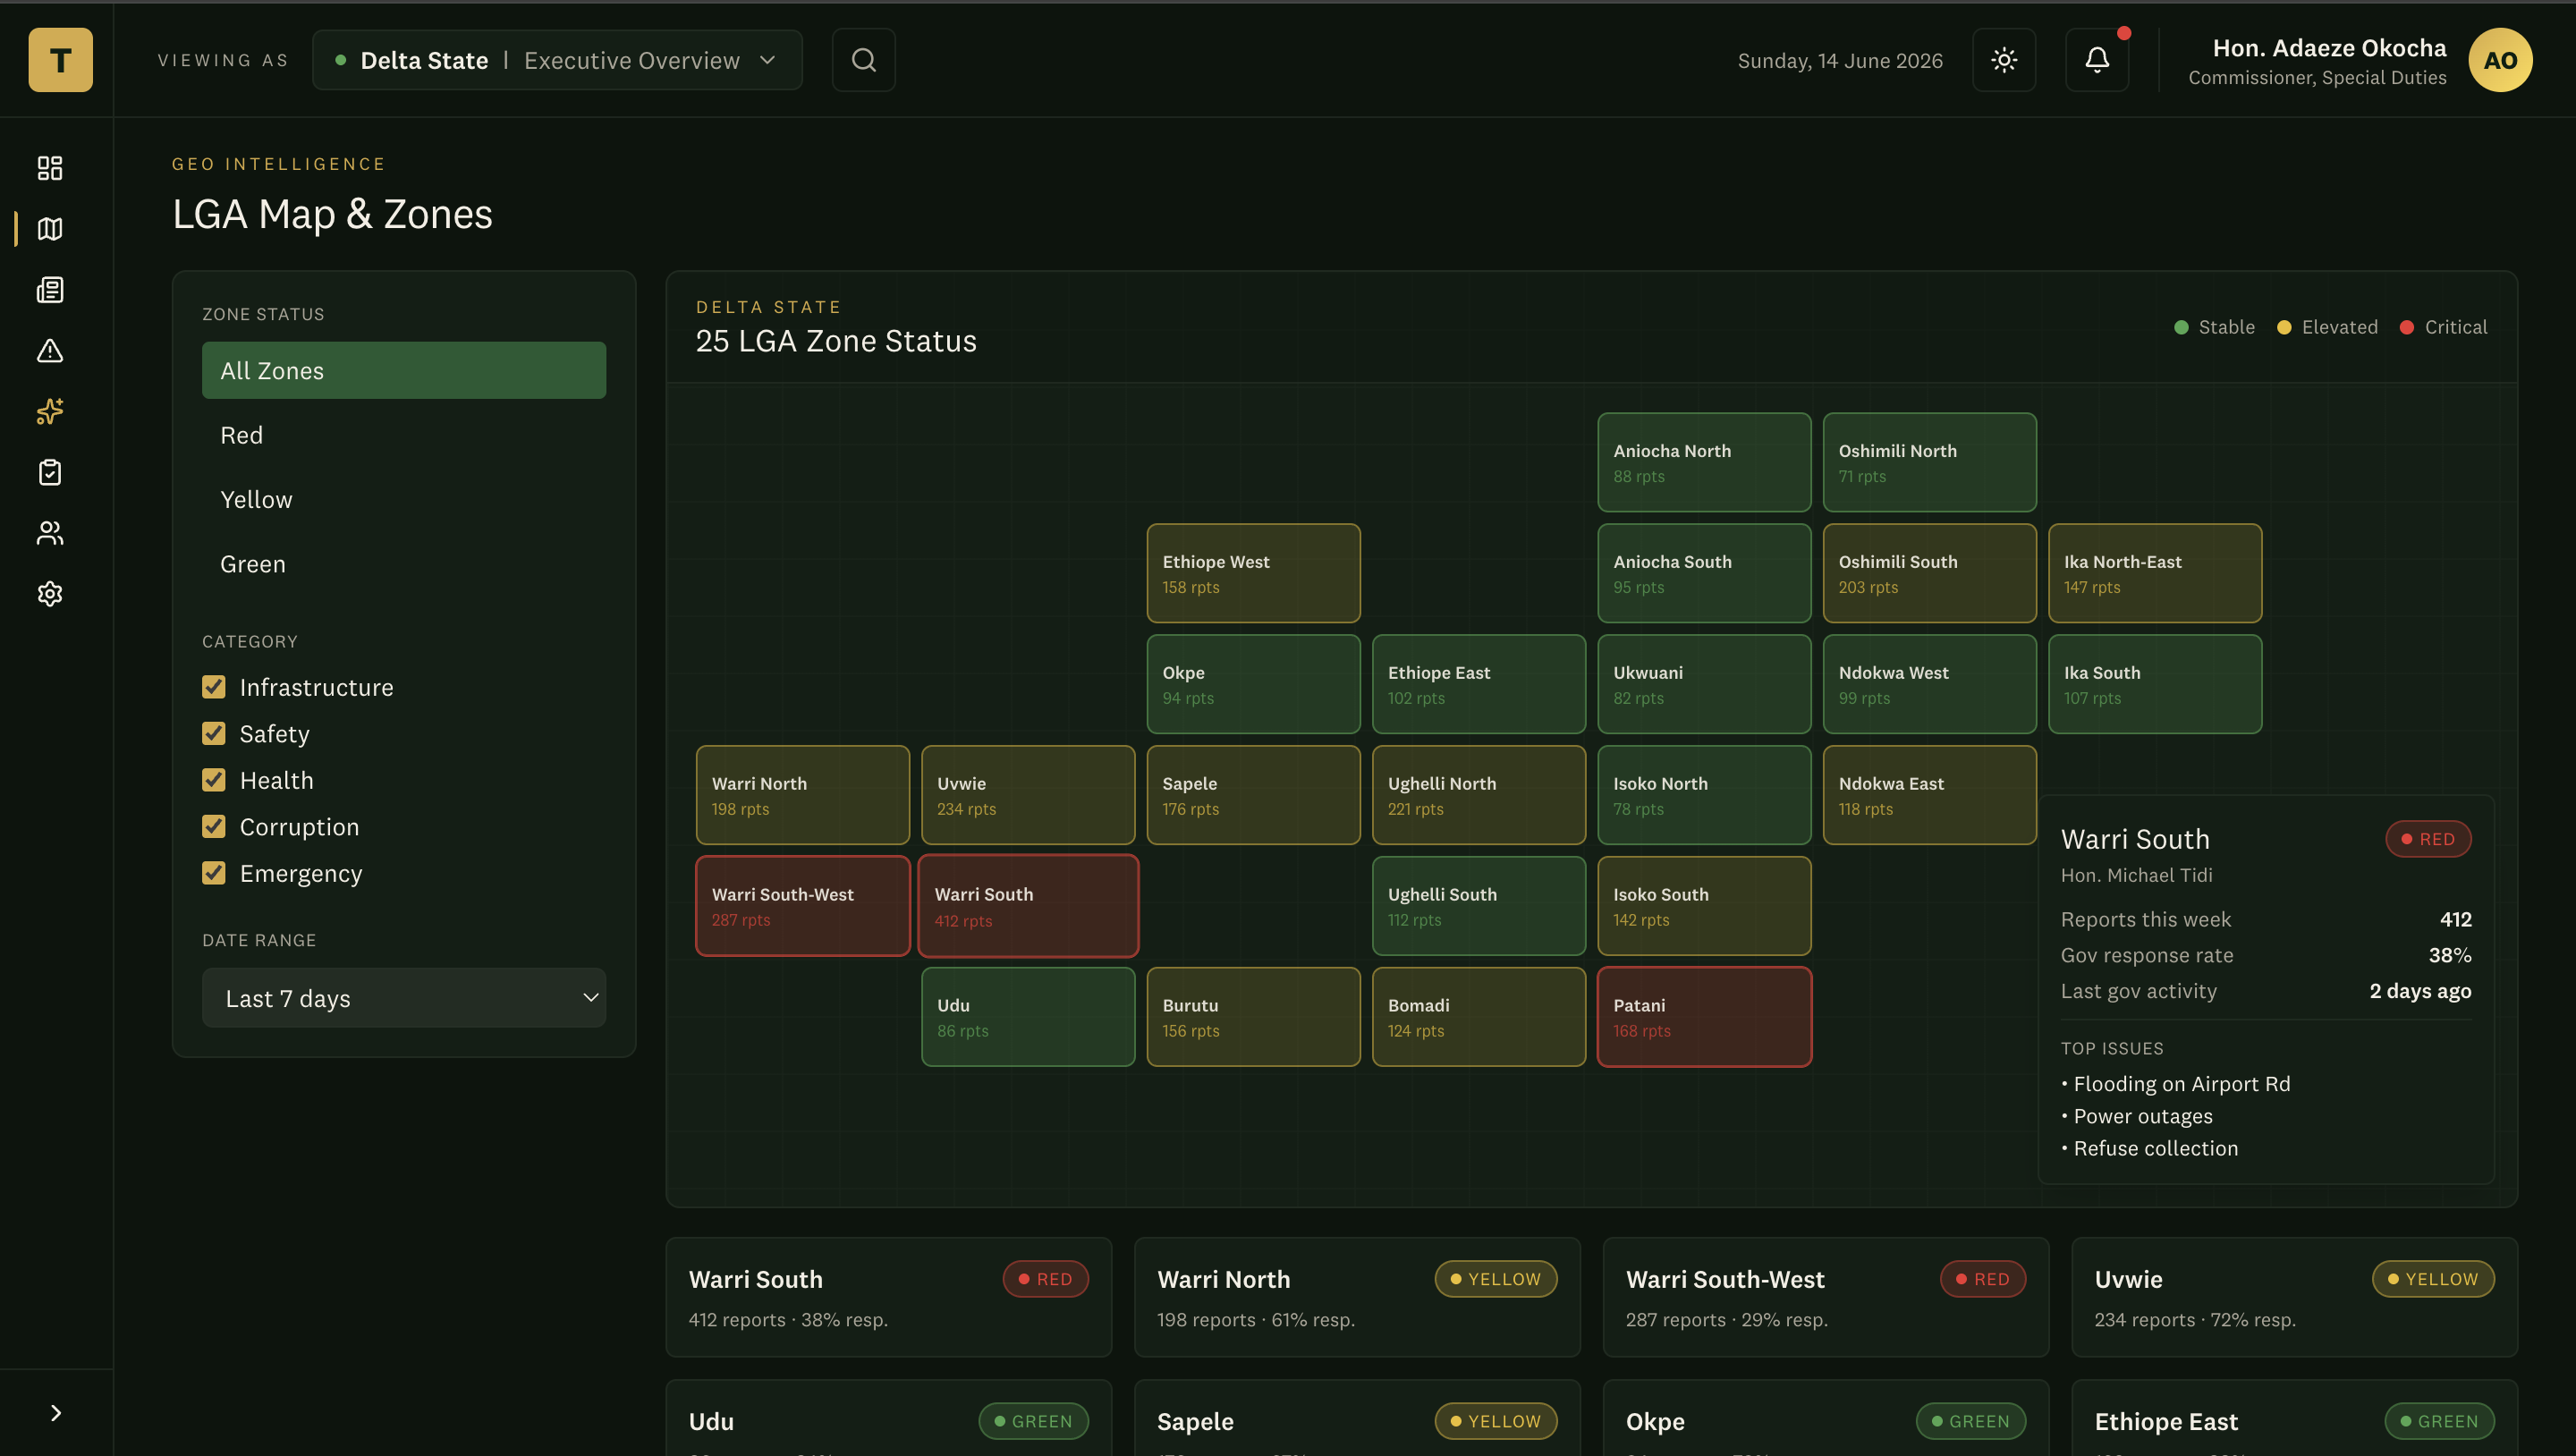Select the Ughelli North map tile
The image size is (2576, 1456).
[1479, 795]
